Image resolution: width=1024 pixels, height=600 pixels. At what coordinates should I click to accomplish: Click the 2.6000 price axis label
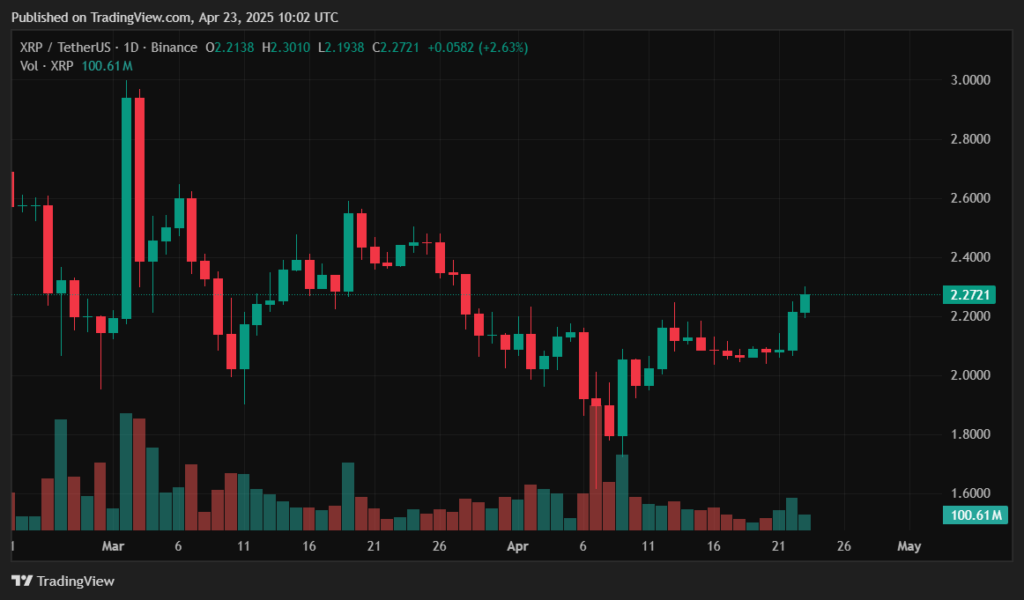click(x=970, y=198)
